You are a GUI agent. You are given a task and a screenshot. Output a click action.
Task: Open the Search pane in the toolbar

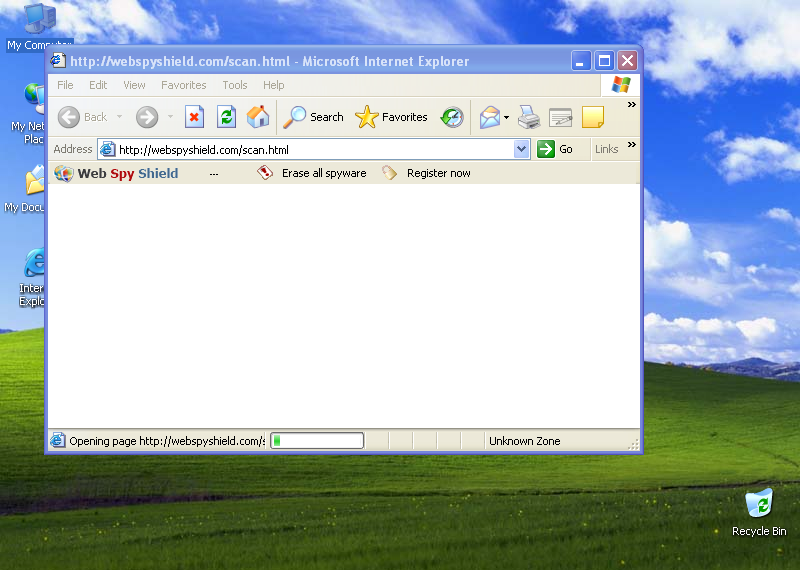point(314,117)
